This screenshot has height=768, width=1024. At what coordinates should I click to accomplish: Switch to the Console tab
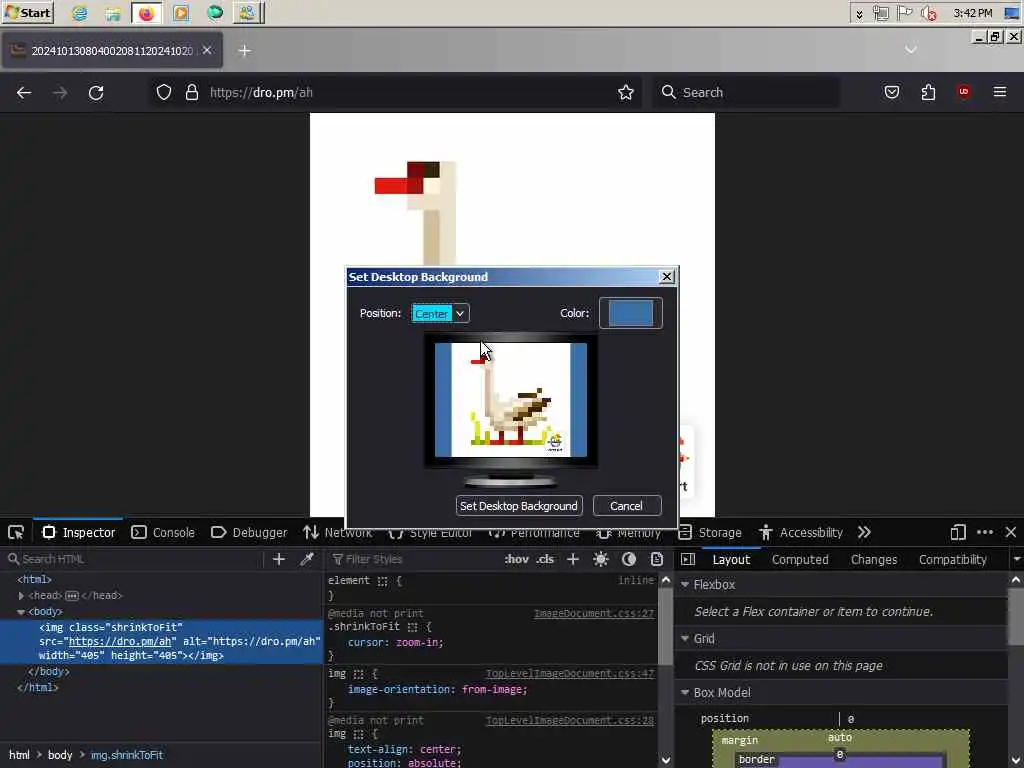[x=163, y=532]
